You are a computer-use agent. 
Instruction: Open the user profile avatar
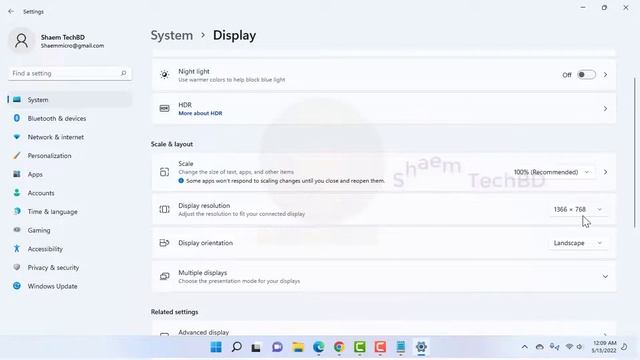click(21, 41)
